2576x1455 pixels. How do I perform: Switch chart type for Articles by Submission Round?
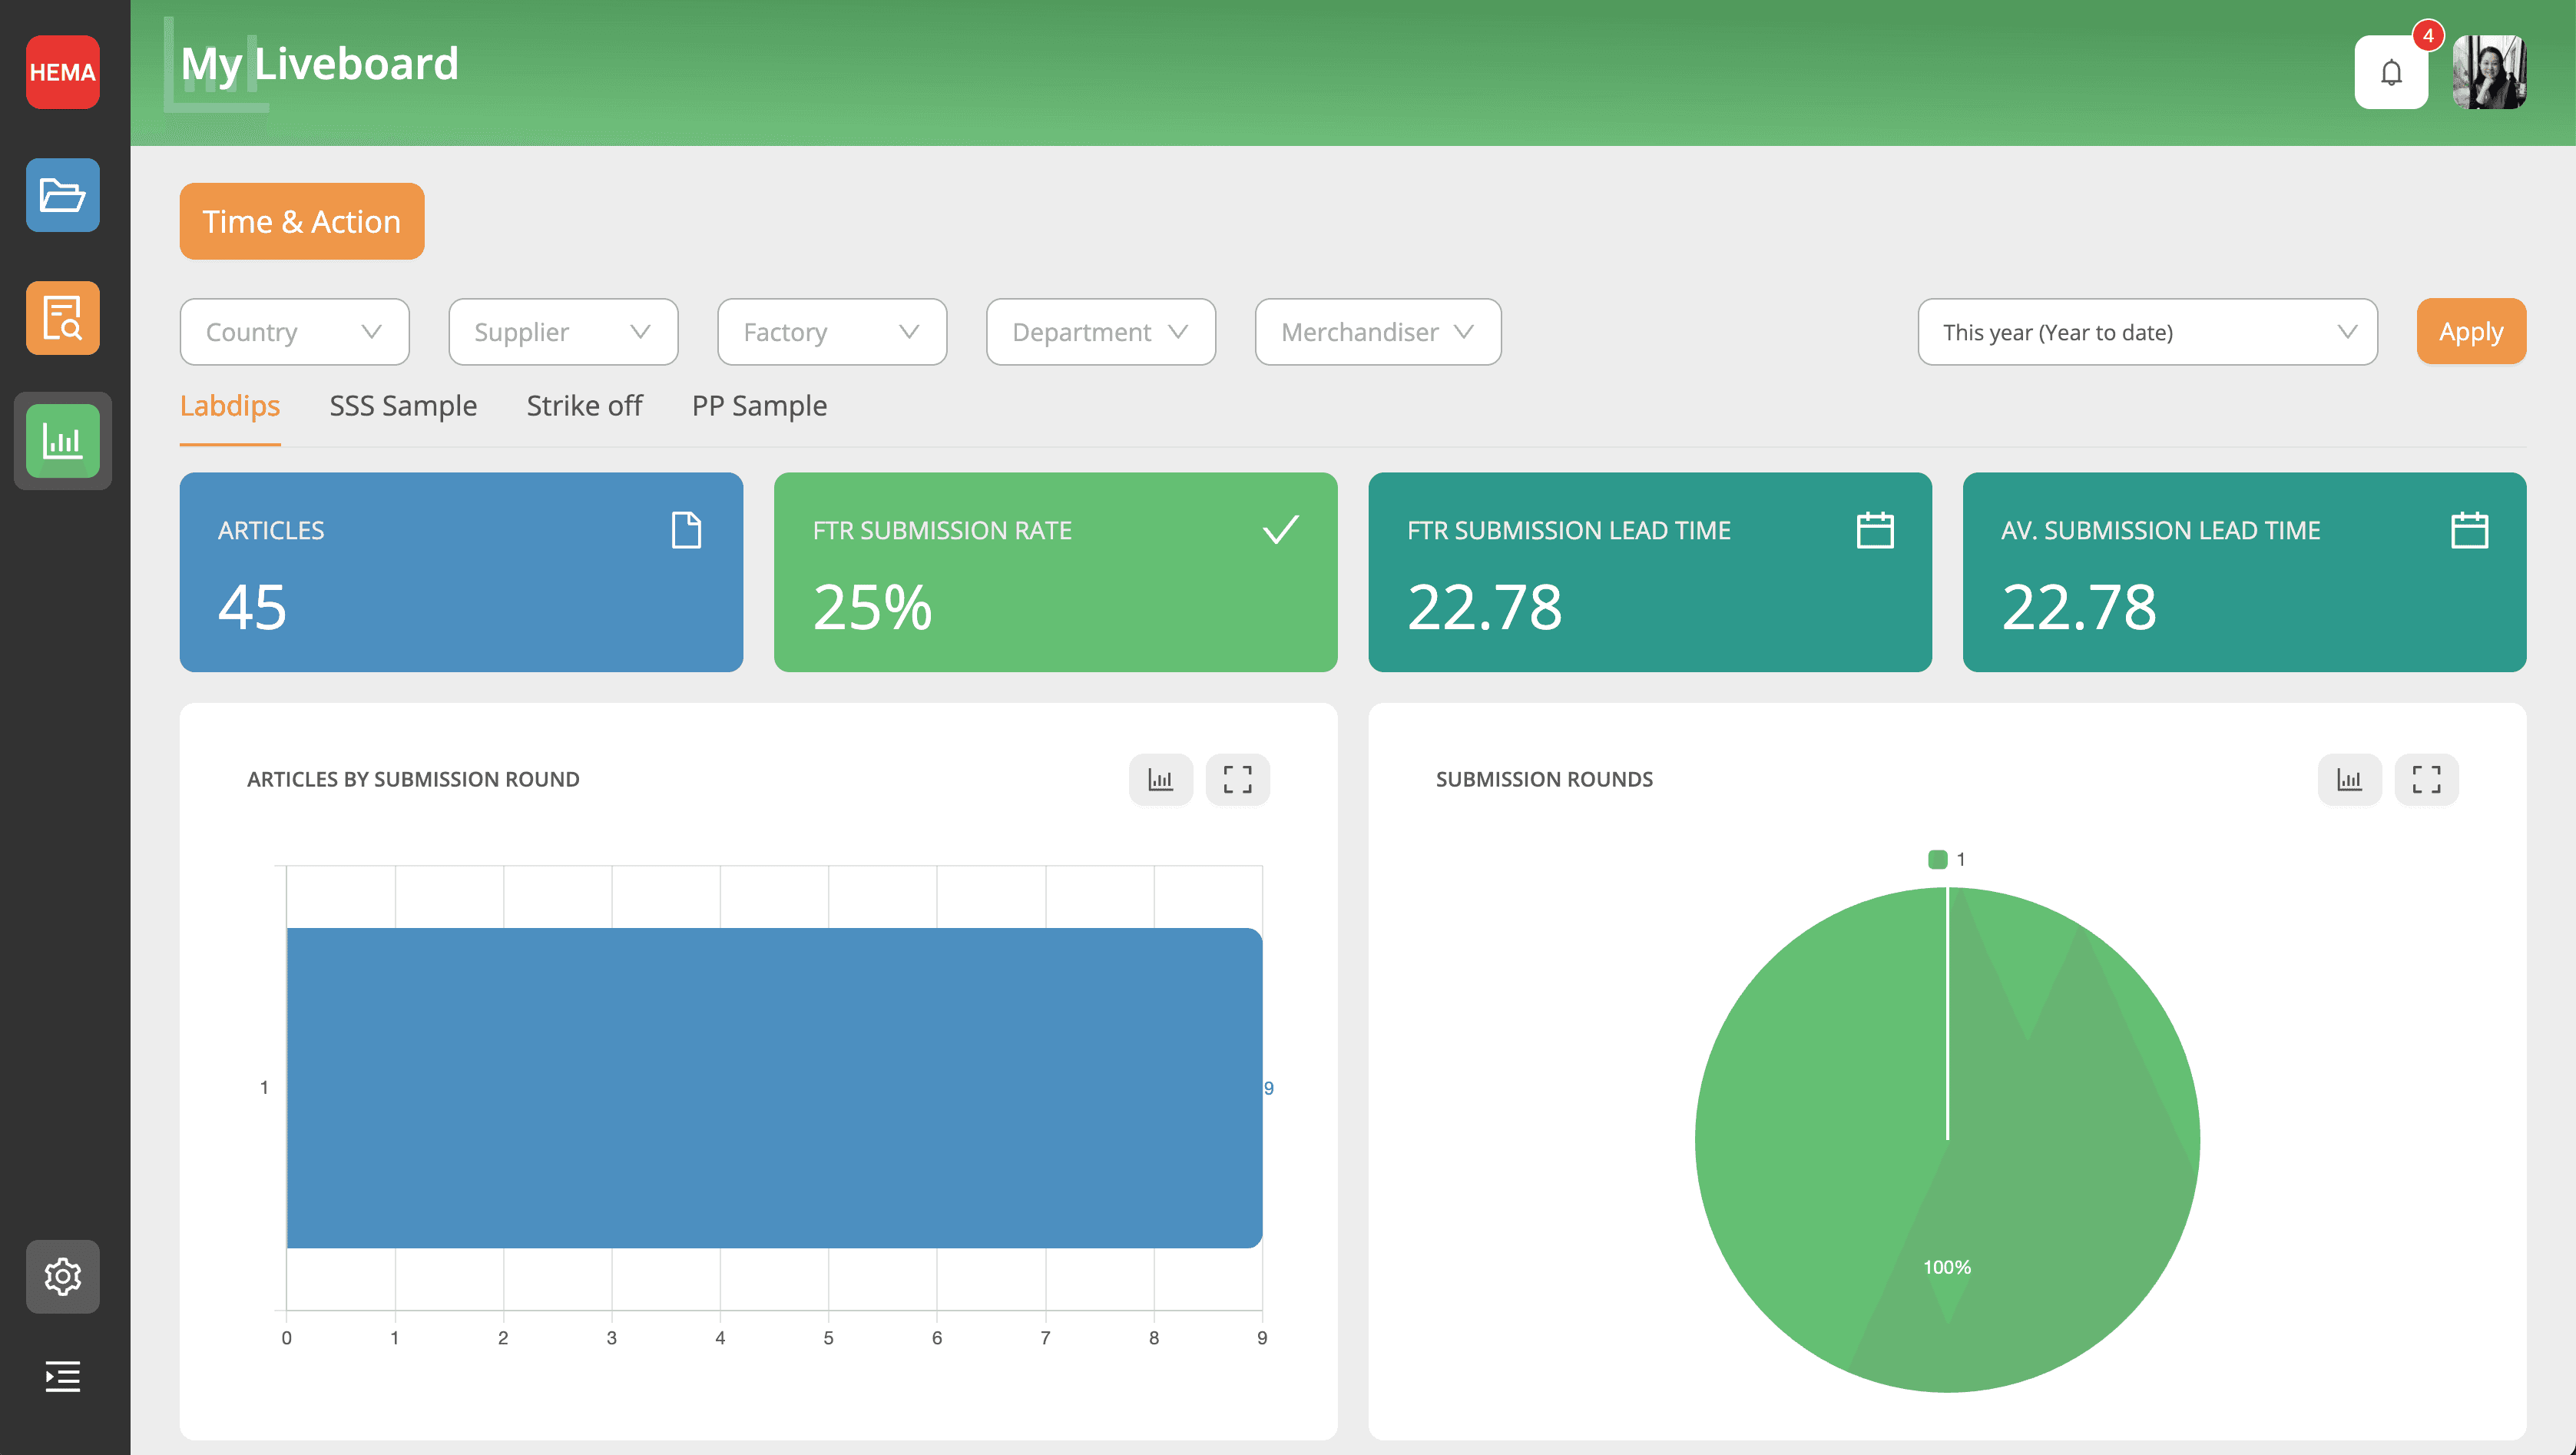[x=1160, y=779]
